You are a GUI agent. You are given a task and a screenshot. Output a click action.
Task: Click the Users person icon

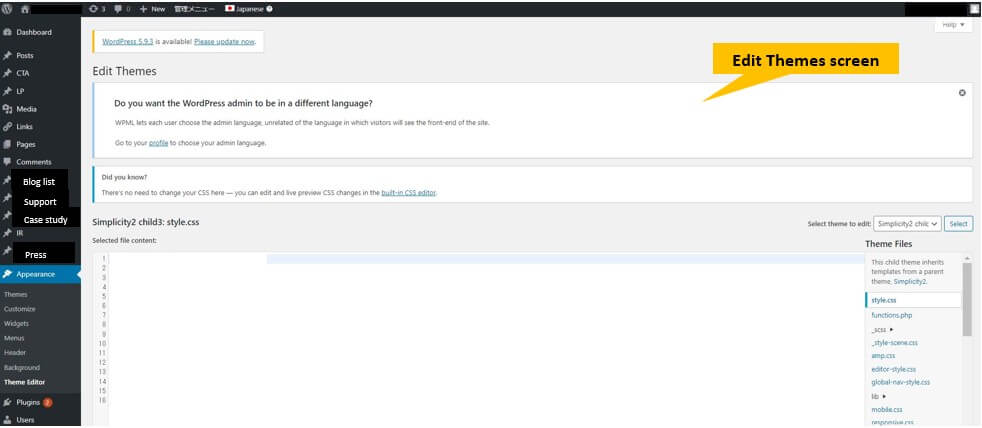8,420
